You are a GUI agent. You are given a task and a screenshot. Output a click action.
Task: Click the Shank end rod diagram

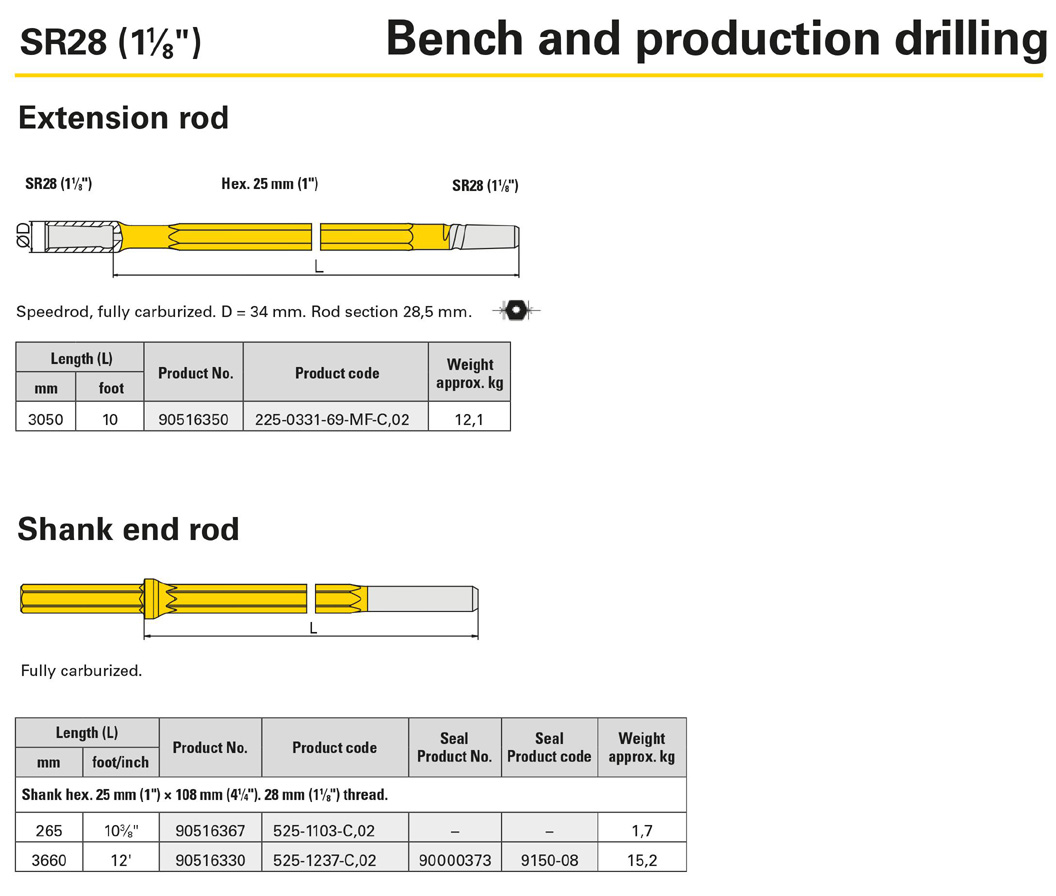pyautogui.click(x=249, y=608)
